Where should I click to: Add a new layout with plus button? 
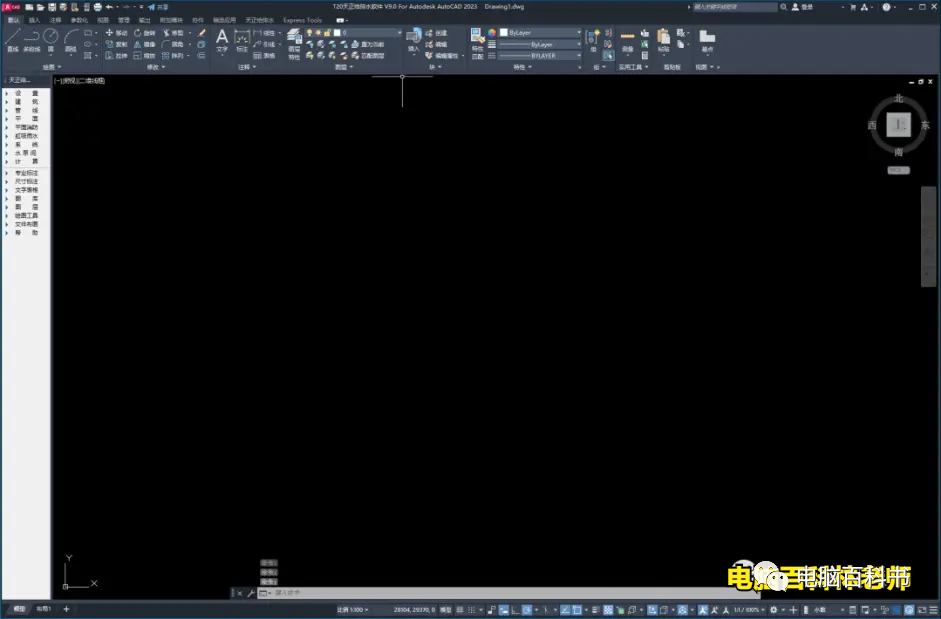click(66, 609)
